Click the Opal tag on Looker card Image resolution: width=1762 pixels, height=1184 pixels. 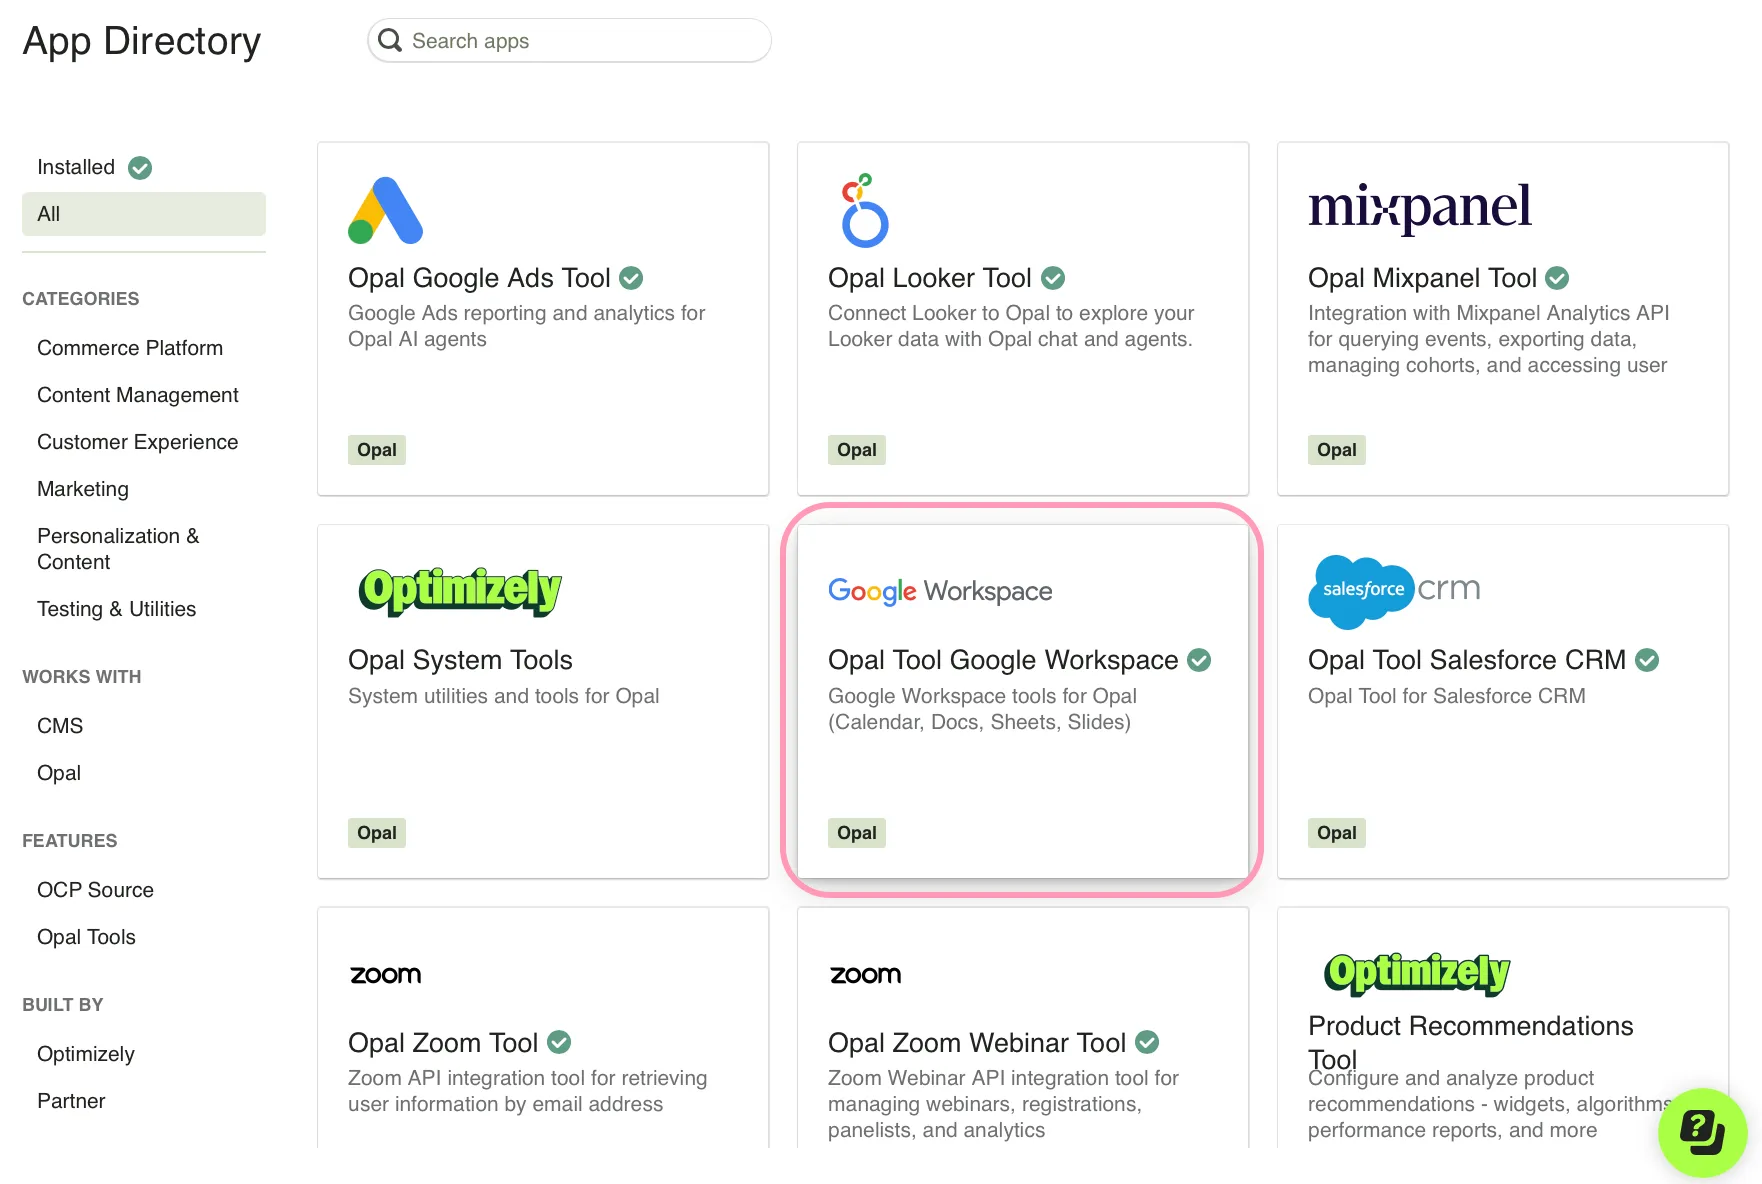tap(857, 450)
